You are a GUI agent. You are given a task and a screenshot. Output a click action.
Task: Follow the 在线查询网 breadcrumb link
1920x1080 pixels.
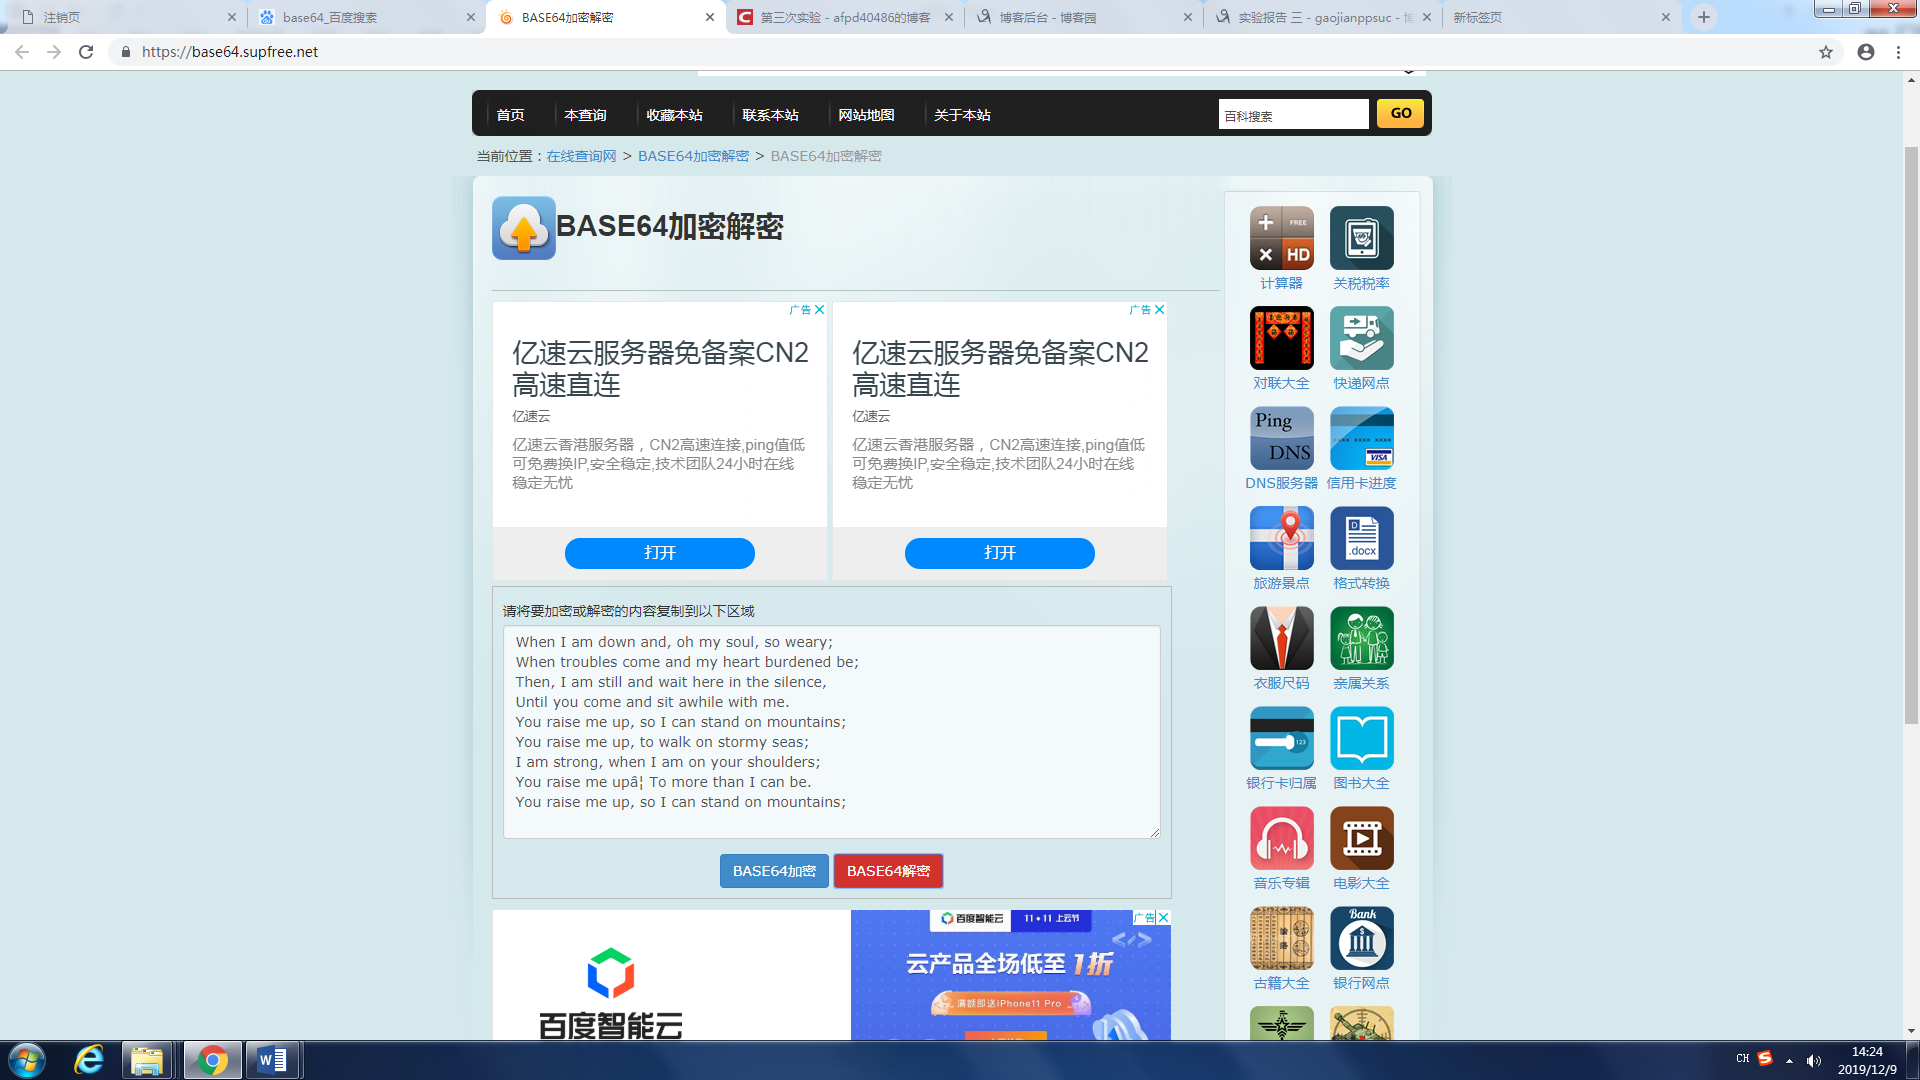(x=581, y=156)
